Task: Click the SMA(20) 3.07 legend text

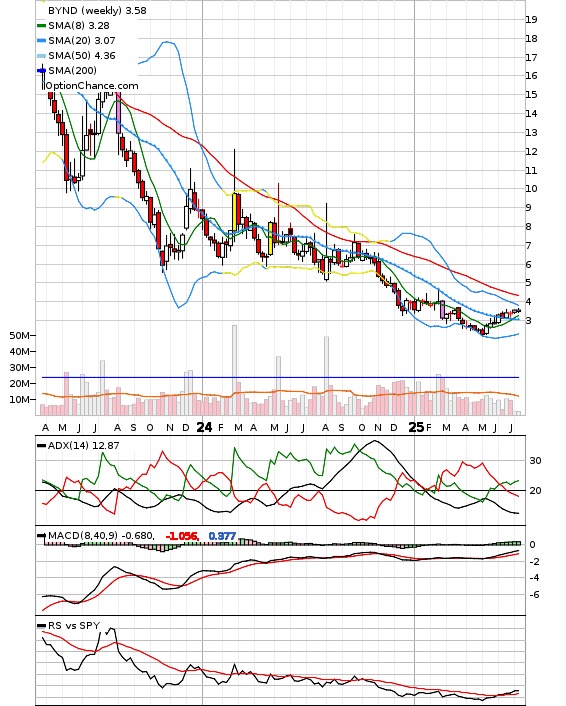Action: pyautogui.click(x=82, y=41)
